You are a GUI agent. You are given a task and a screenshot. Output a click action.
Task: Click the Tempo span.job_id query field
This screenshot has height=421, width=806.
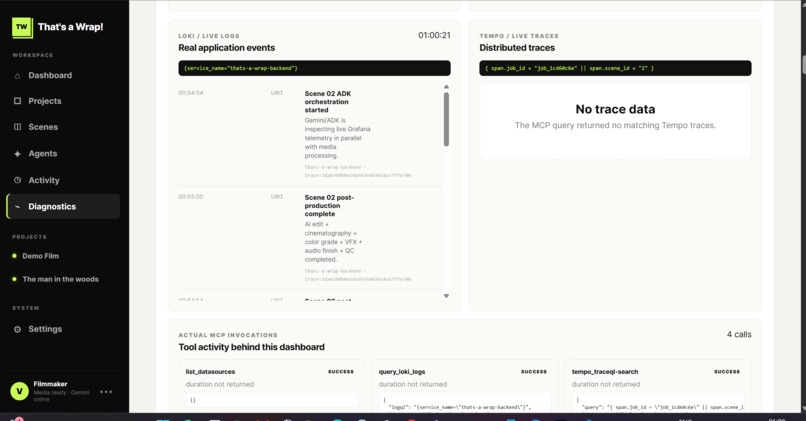point(615,68)
